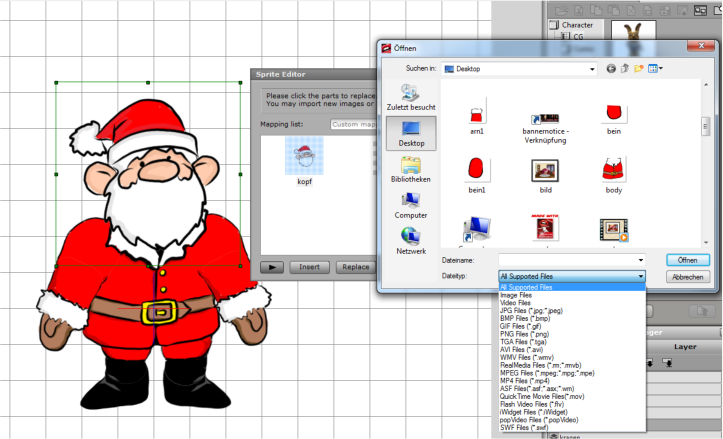The width and height of the screenshot is (723, 439).
Task: Create a new folder in the dialog
Action: (638, 69)
